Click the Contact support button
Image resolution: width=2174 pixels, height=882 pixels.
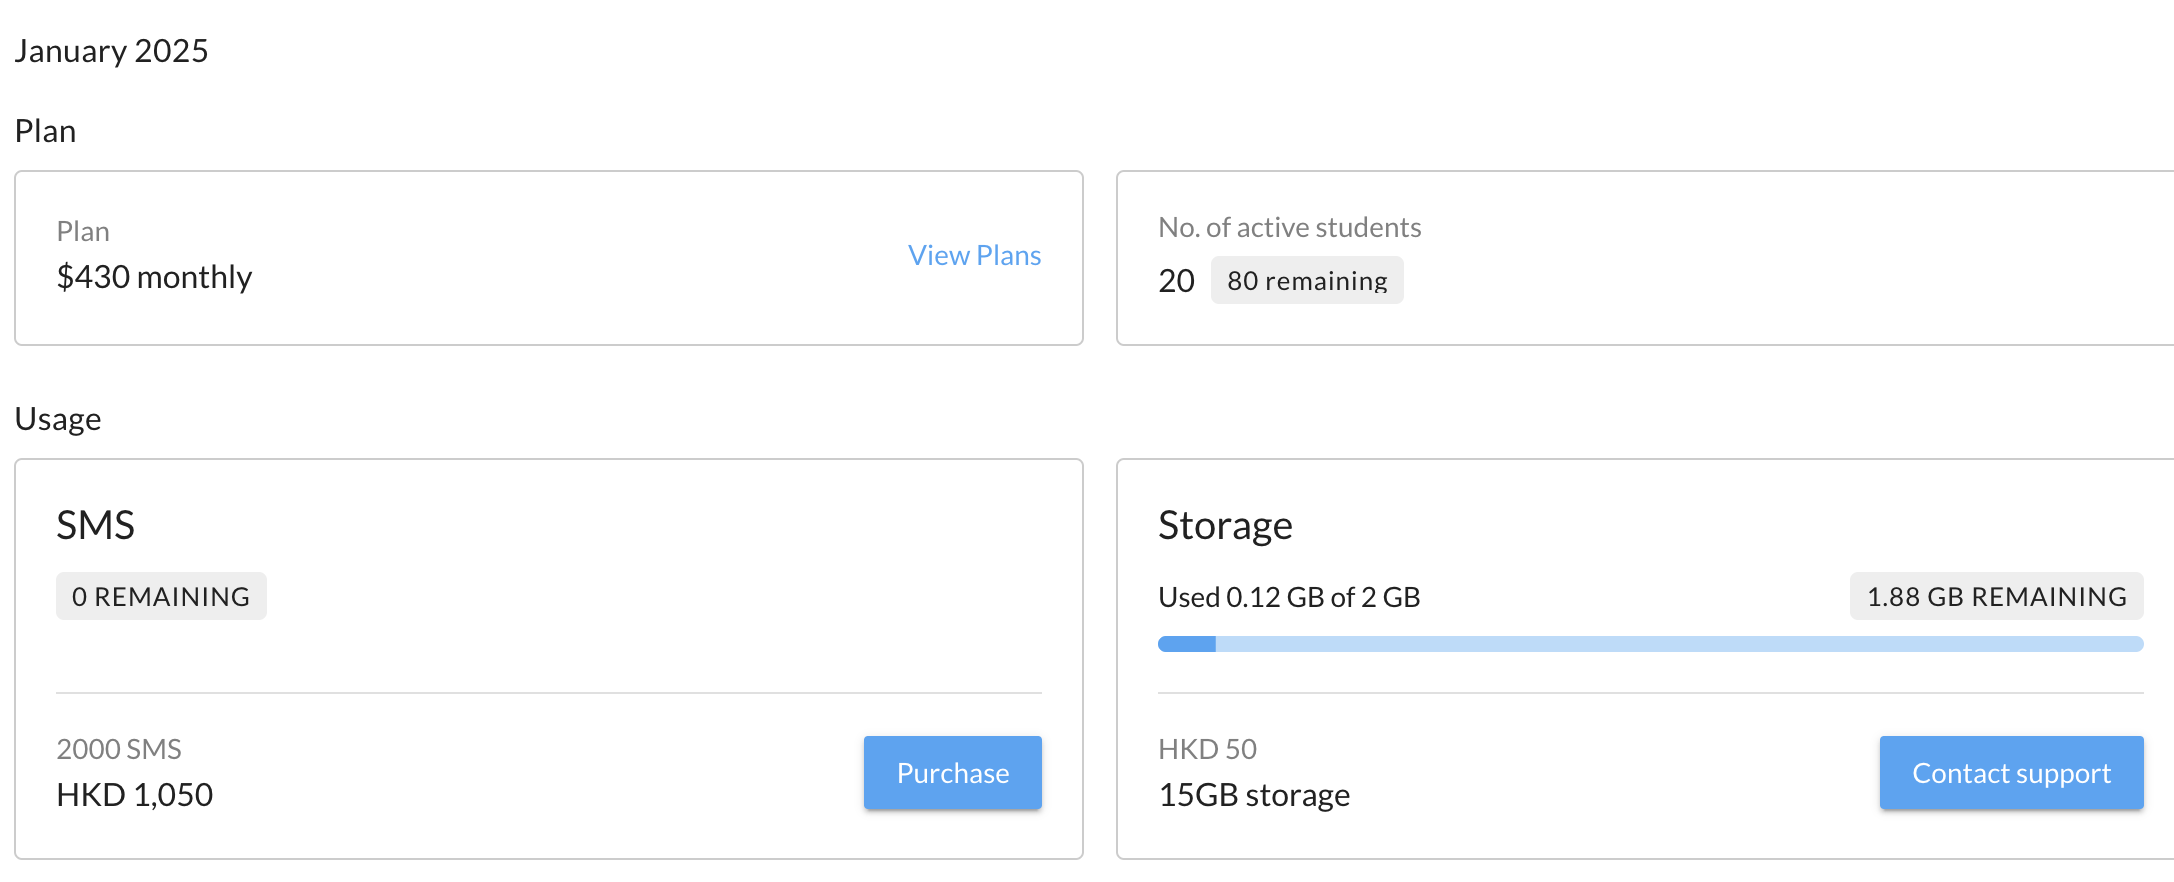(x=2010, y=773)
